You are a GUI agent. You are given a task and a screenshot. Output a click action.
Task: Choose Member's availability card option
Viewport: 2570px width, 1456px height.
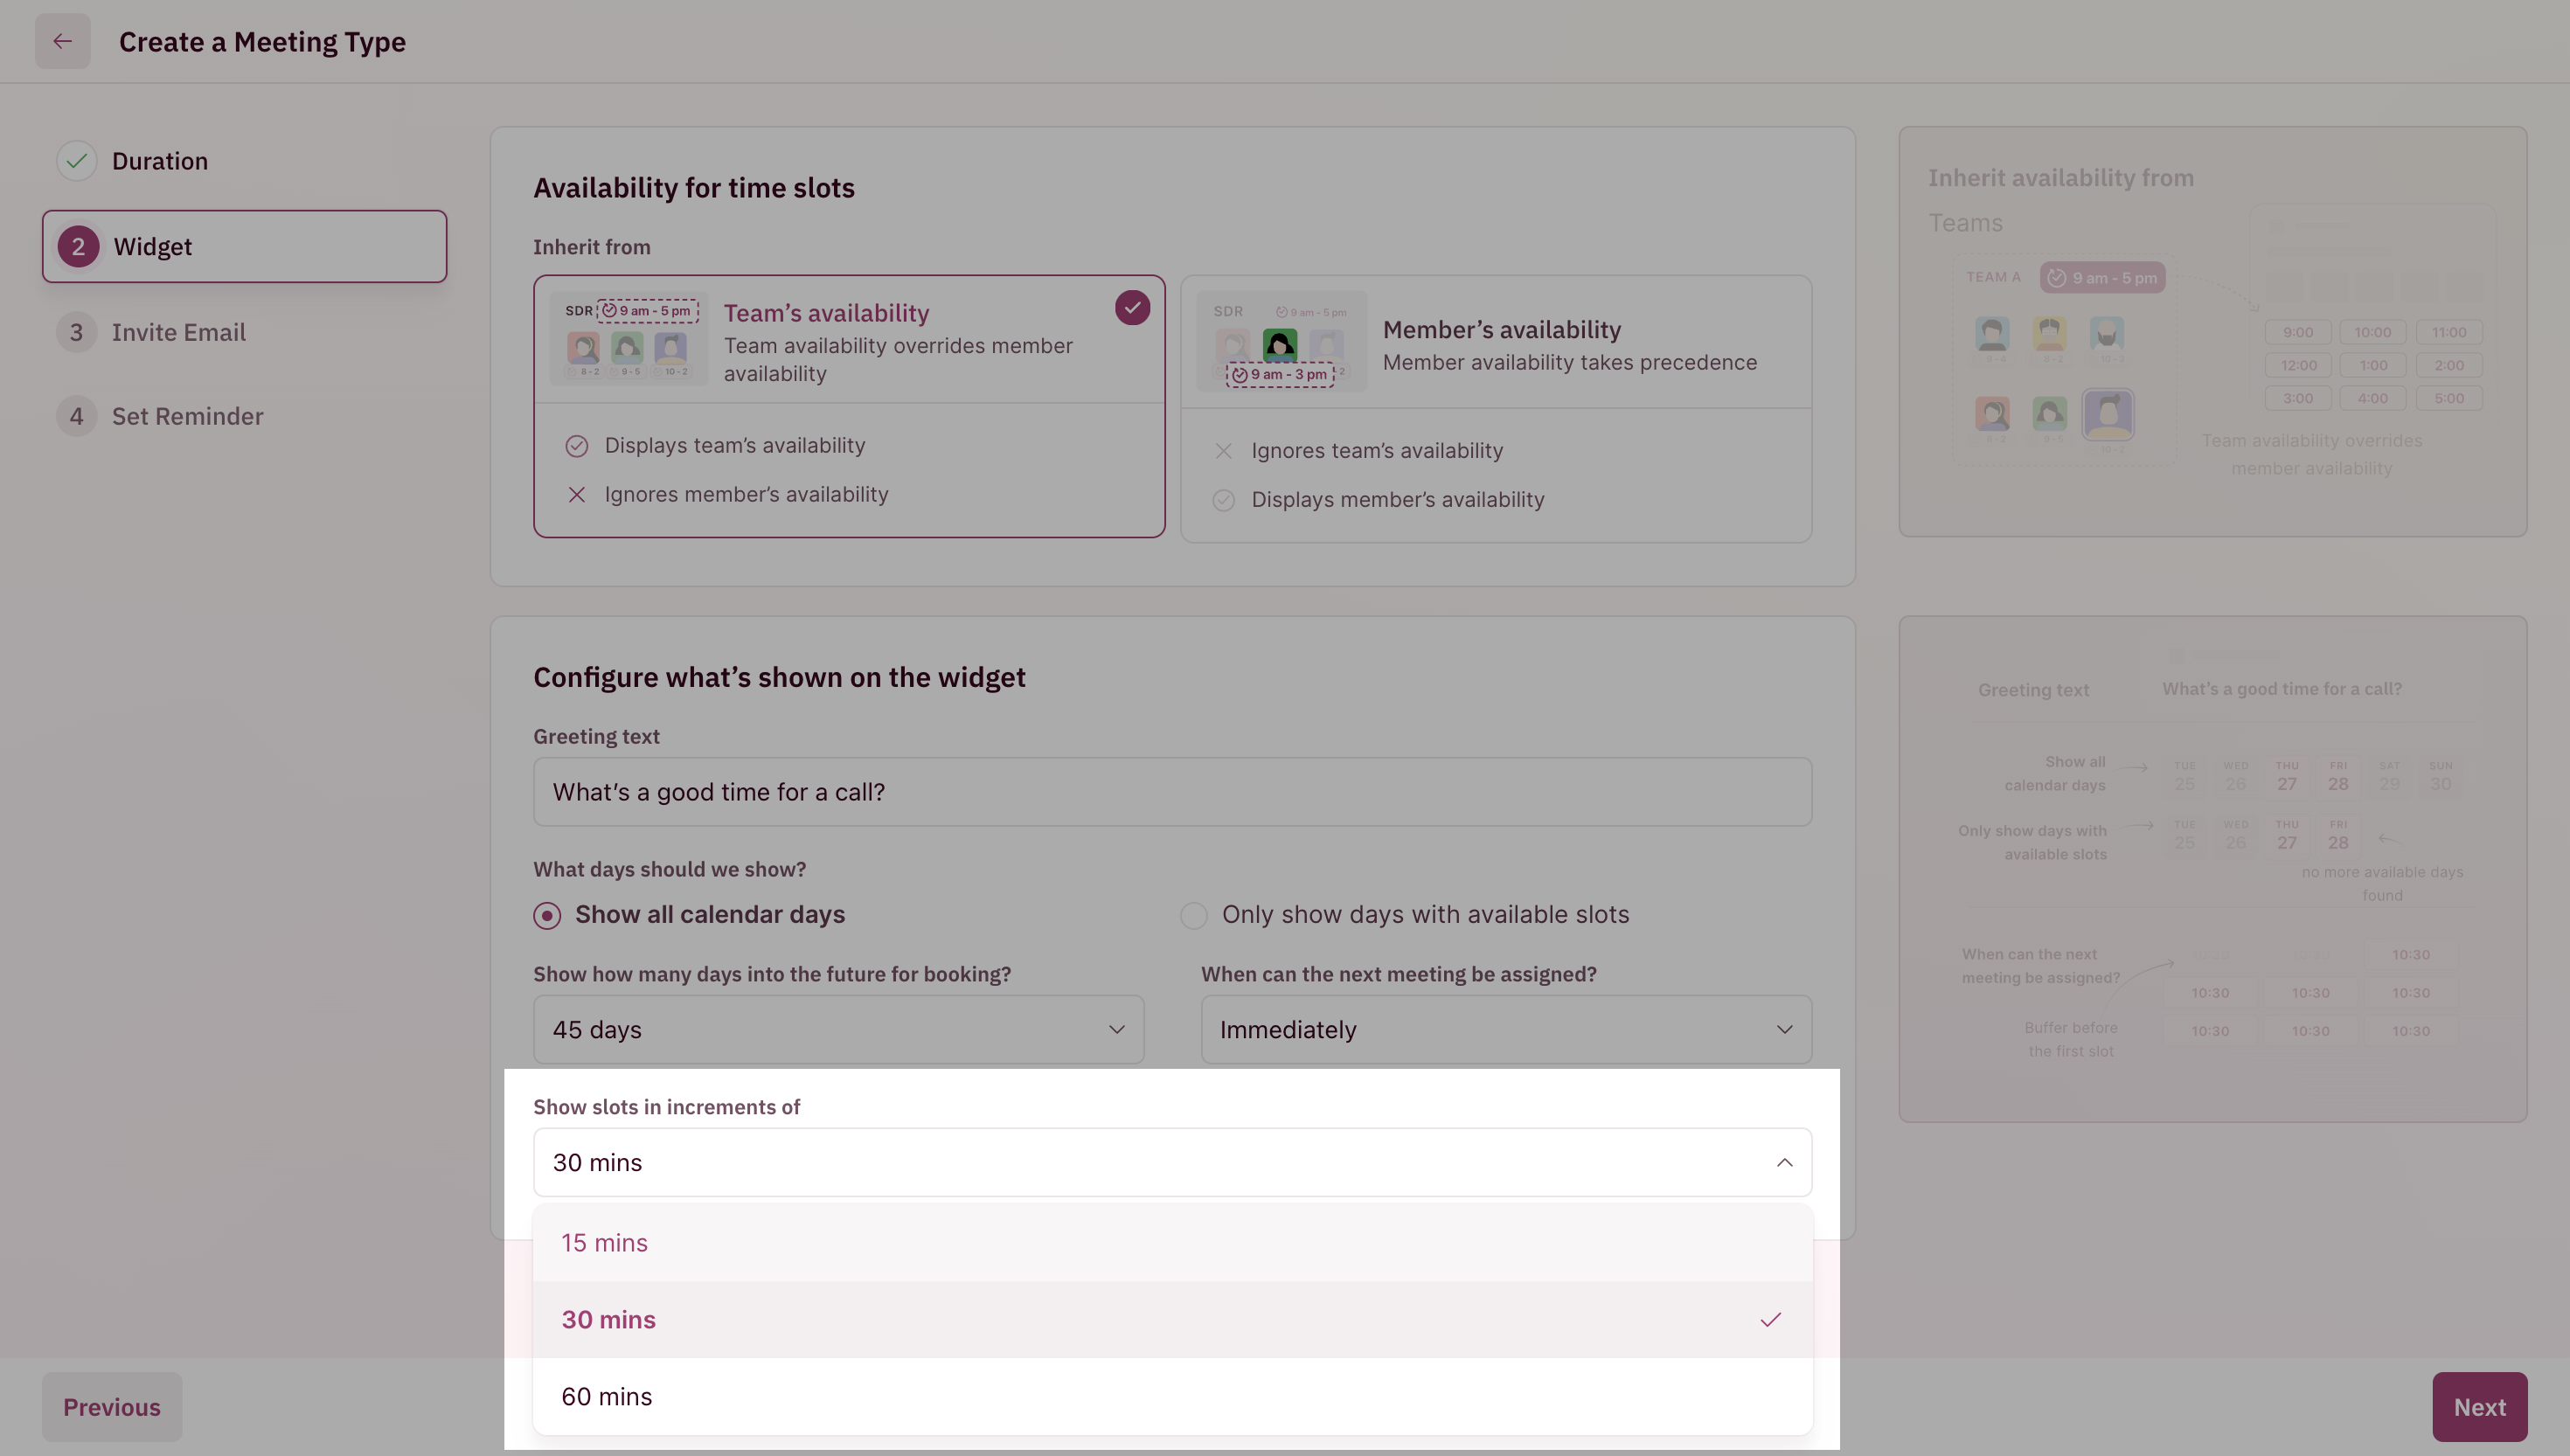[1568, 345]
